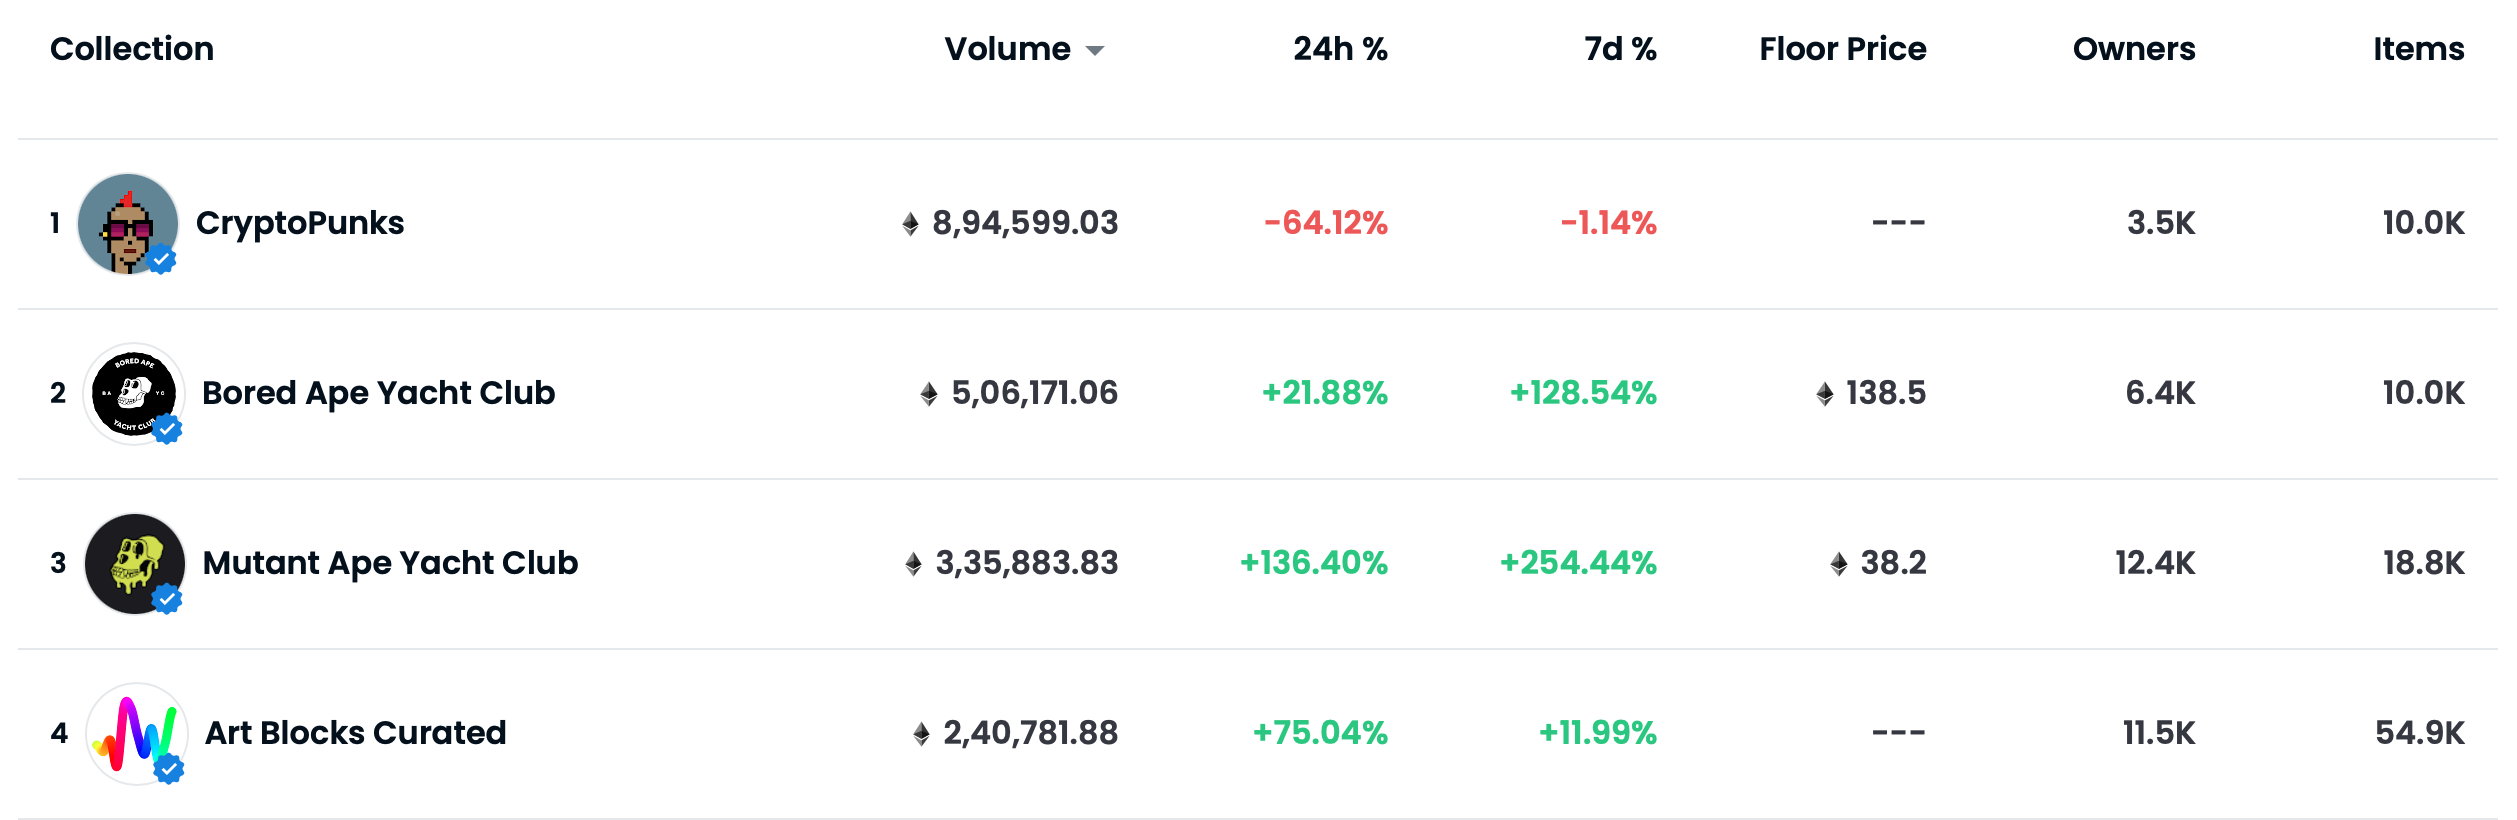Click the Art Blocks Curated verified badge
Screen dimensions: 2517x820
pyautogui.click(x=169, y=769)
